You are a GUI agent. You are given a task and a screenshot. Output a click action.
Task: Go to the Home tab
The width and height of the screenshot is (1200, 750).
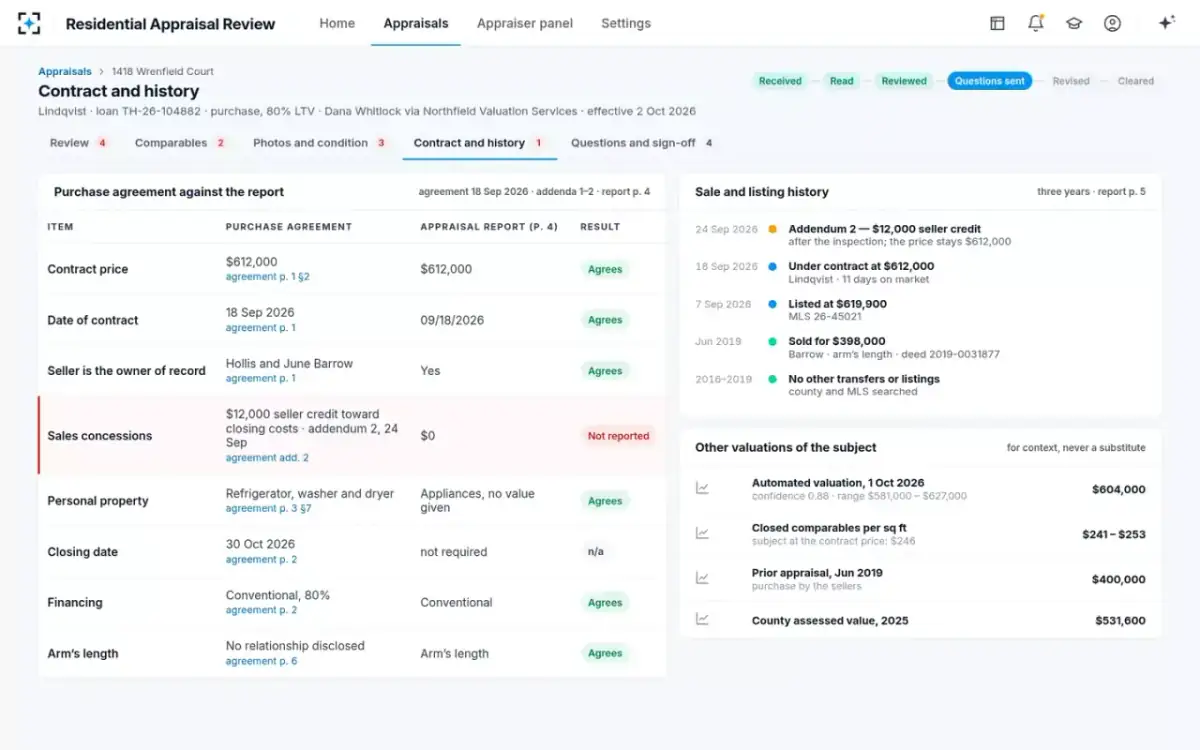[337, 23]
